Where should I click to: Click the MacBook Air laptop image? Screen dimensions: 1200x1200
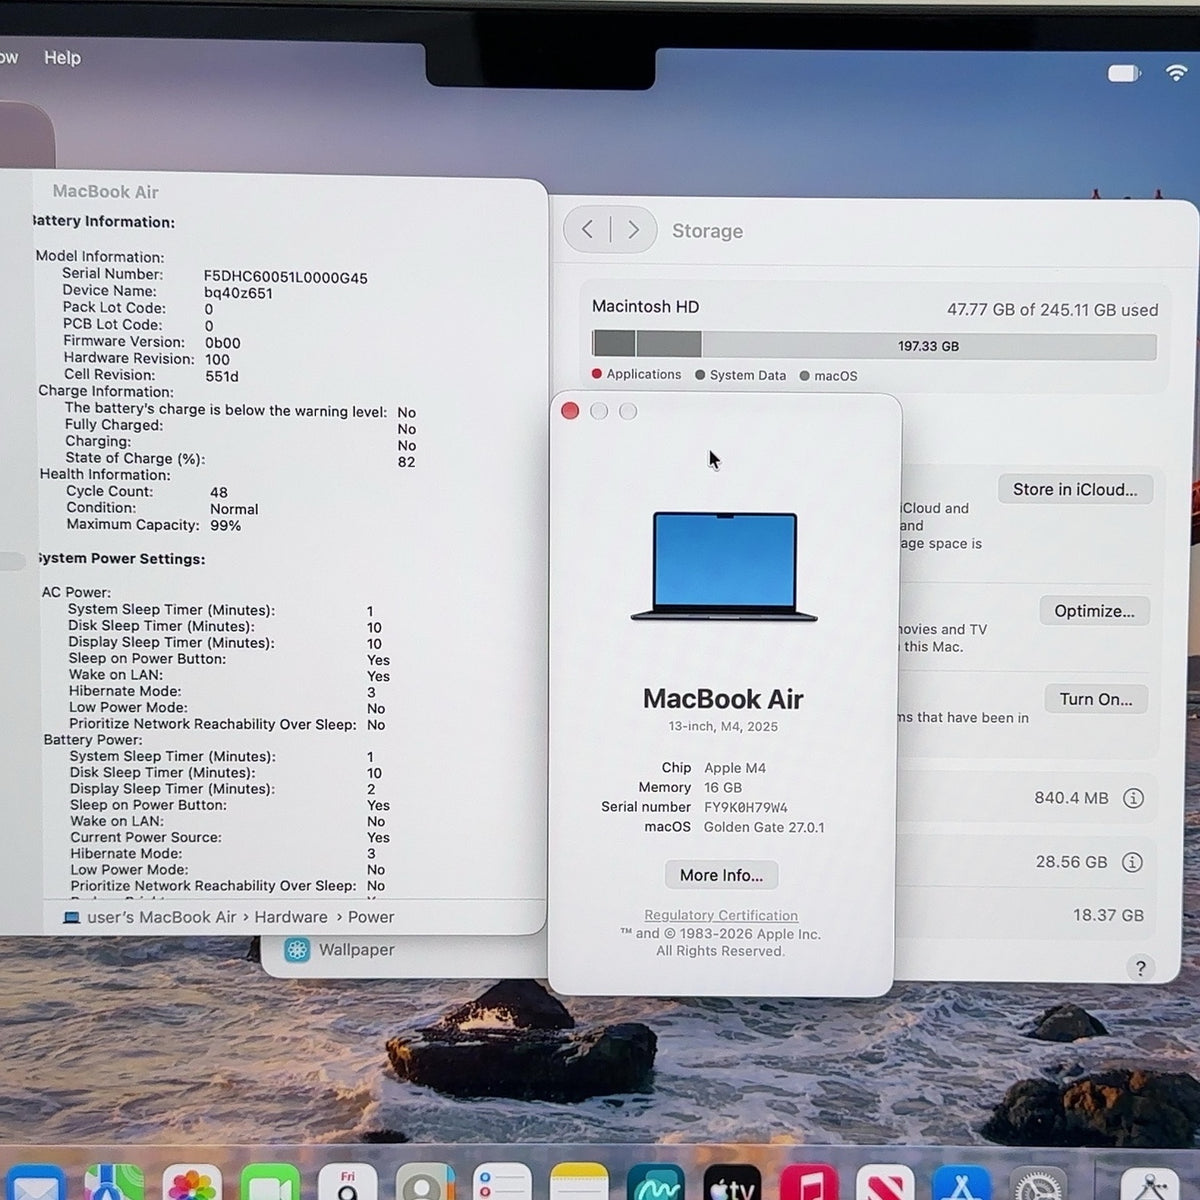pyautogui.click(x=724, y=567)
